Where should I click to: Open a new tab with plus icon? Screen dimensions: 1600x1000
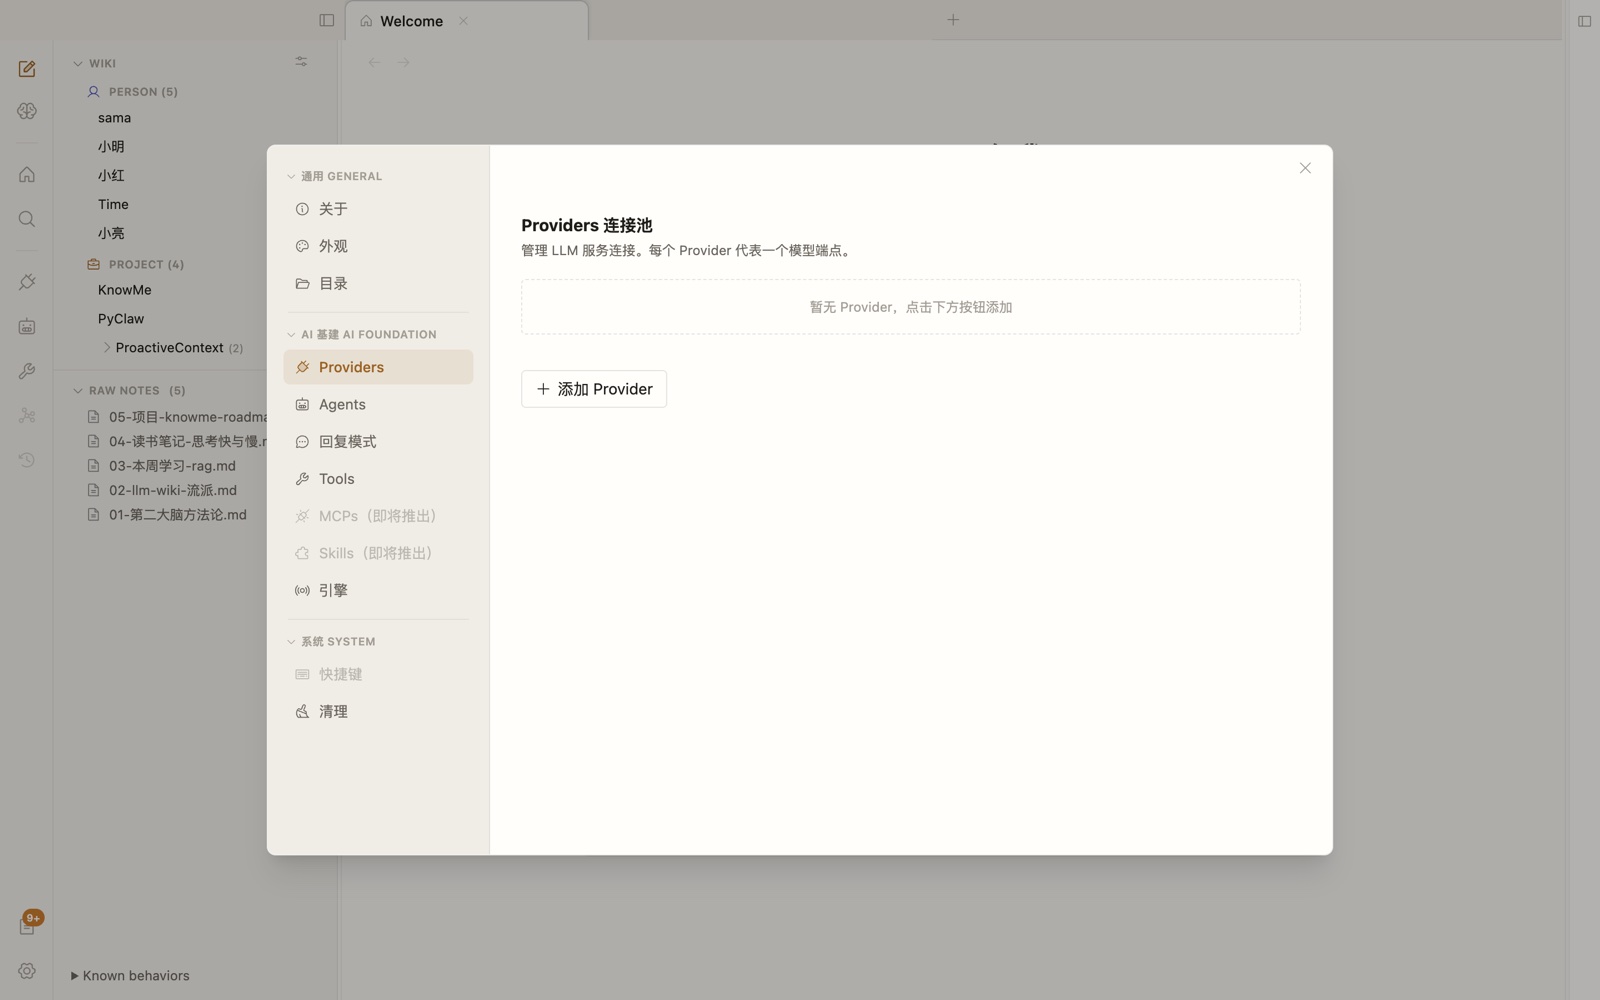pyautogui.click(x=953, y=19)
